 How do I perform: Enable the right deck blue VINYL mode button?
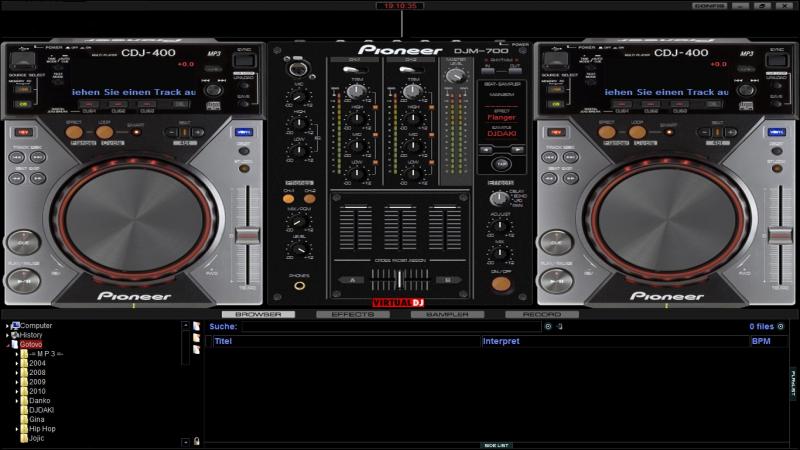777,132
